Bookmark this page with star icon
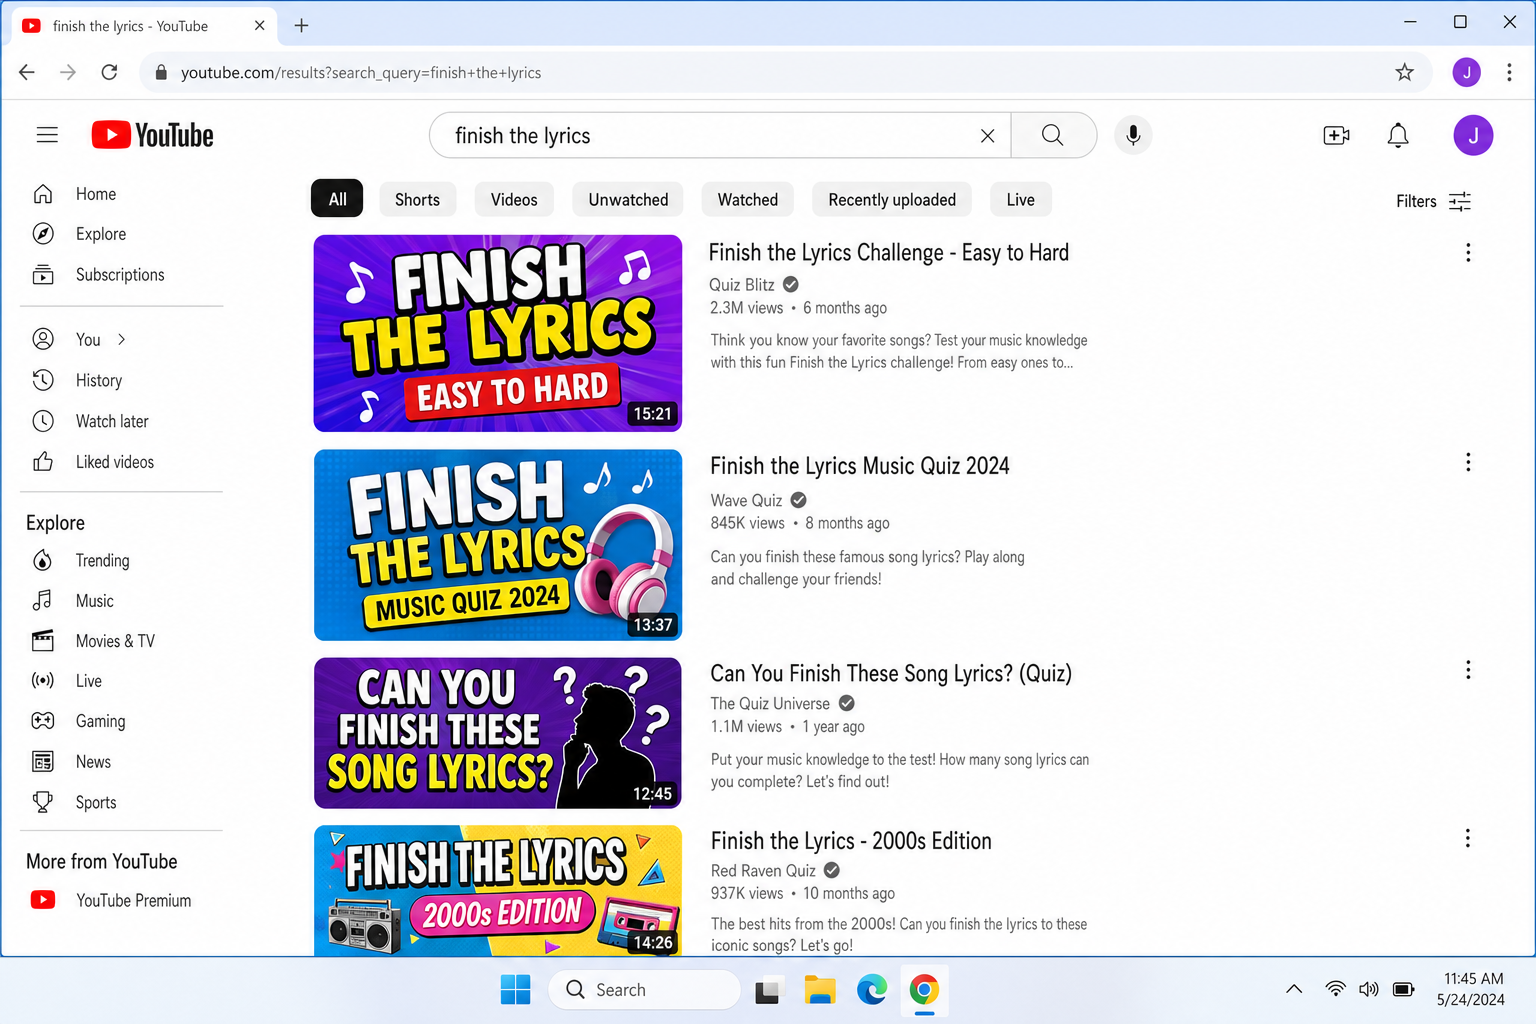 (x=1405, y=72)
